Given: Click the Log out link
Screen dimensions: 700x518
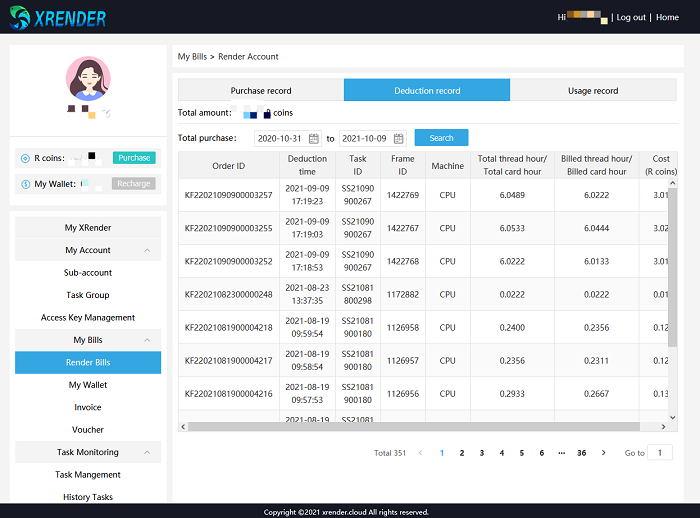Looking at the screenshot, I should [x=630, y=17].
